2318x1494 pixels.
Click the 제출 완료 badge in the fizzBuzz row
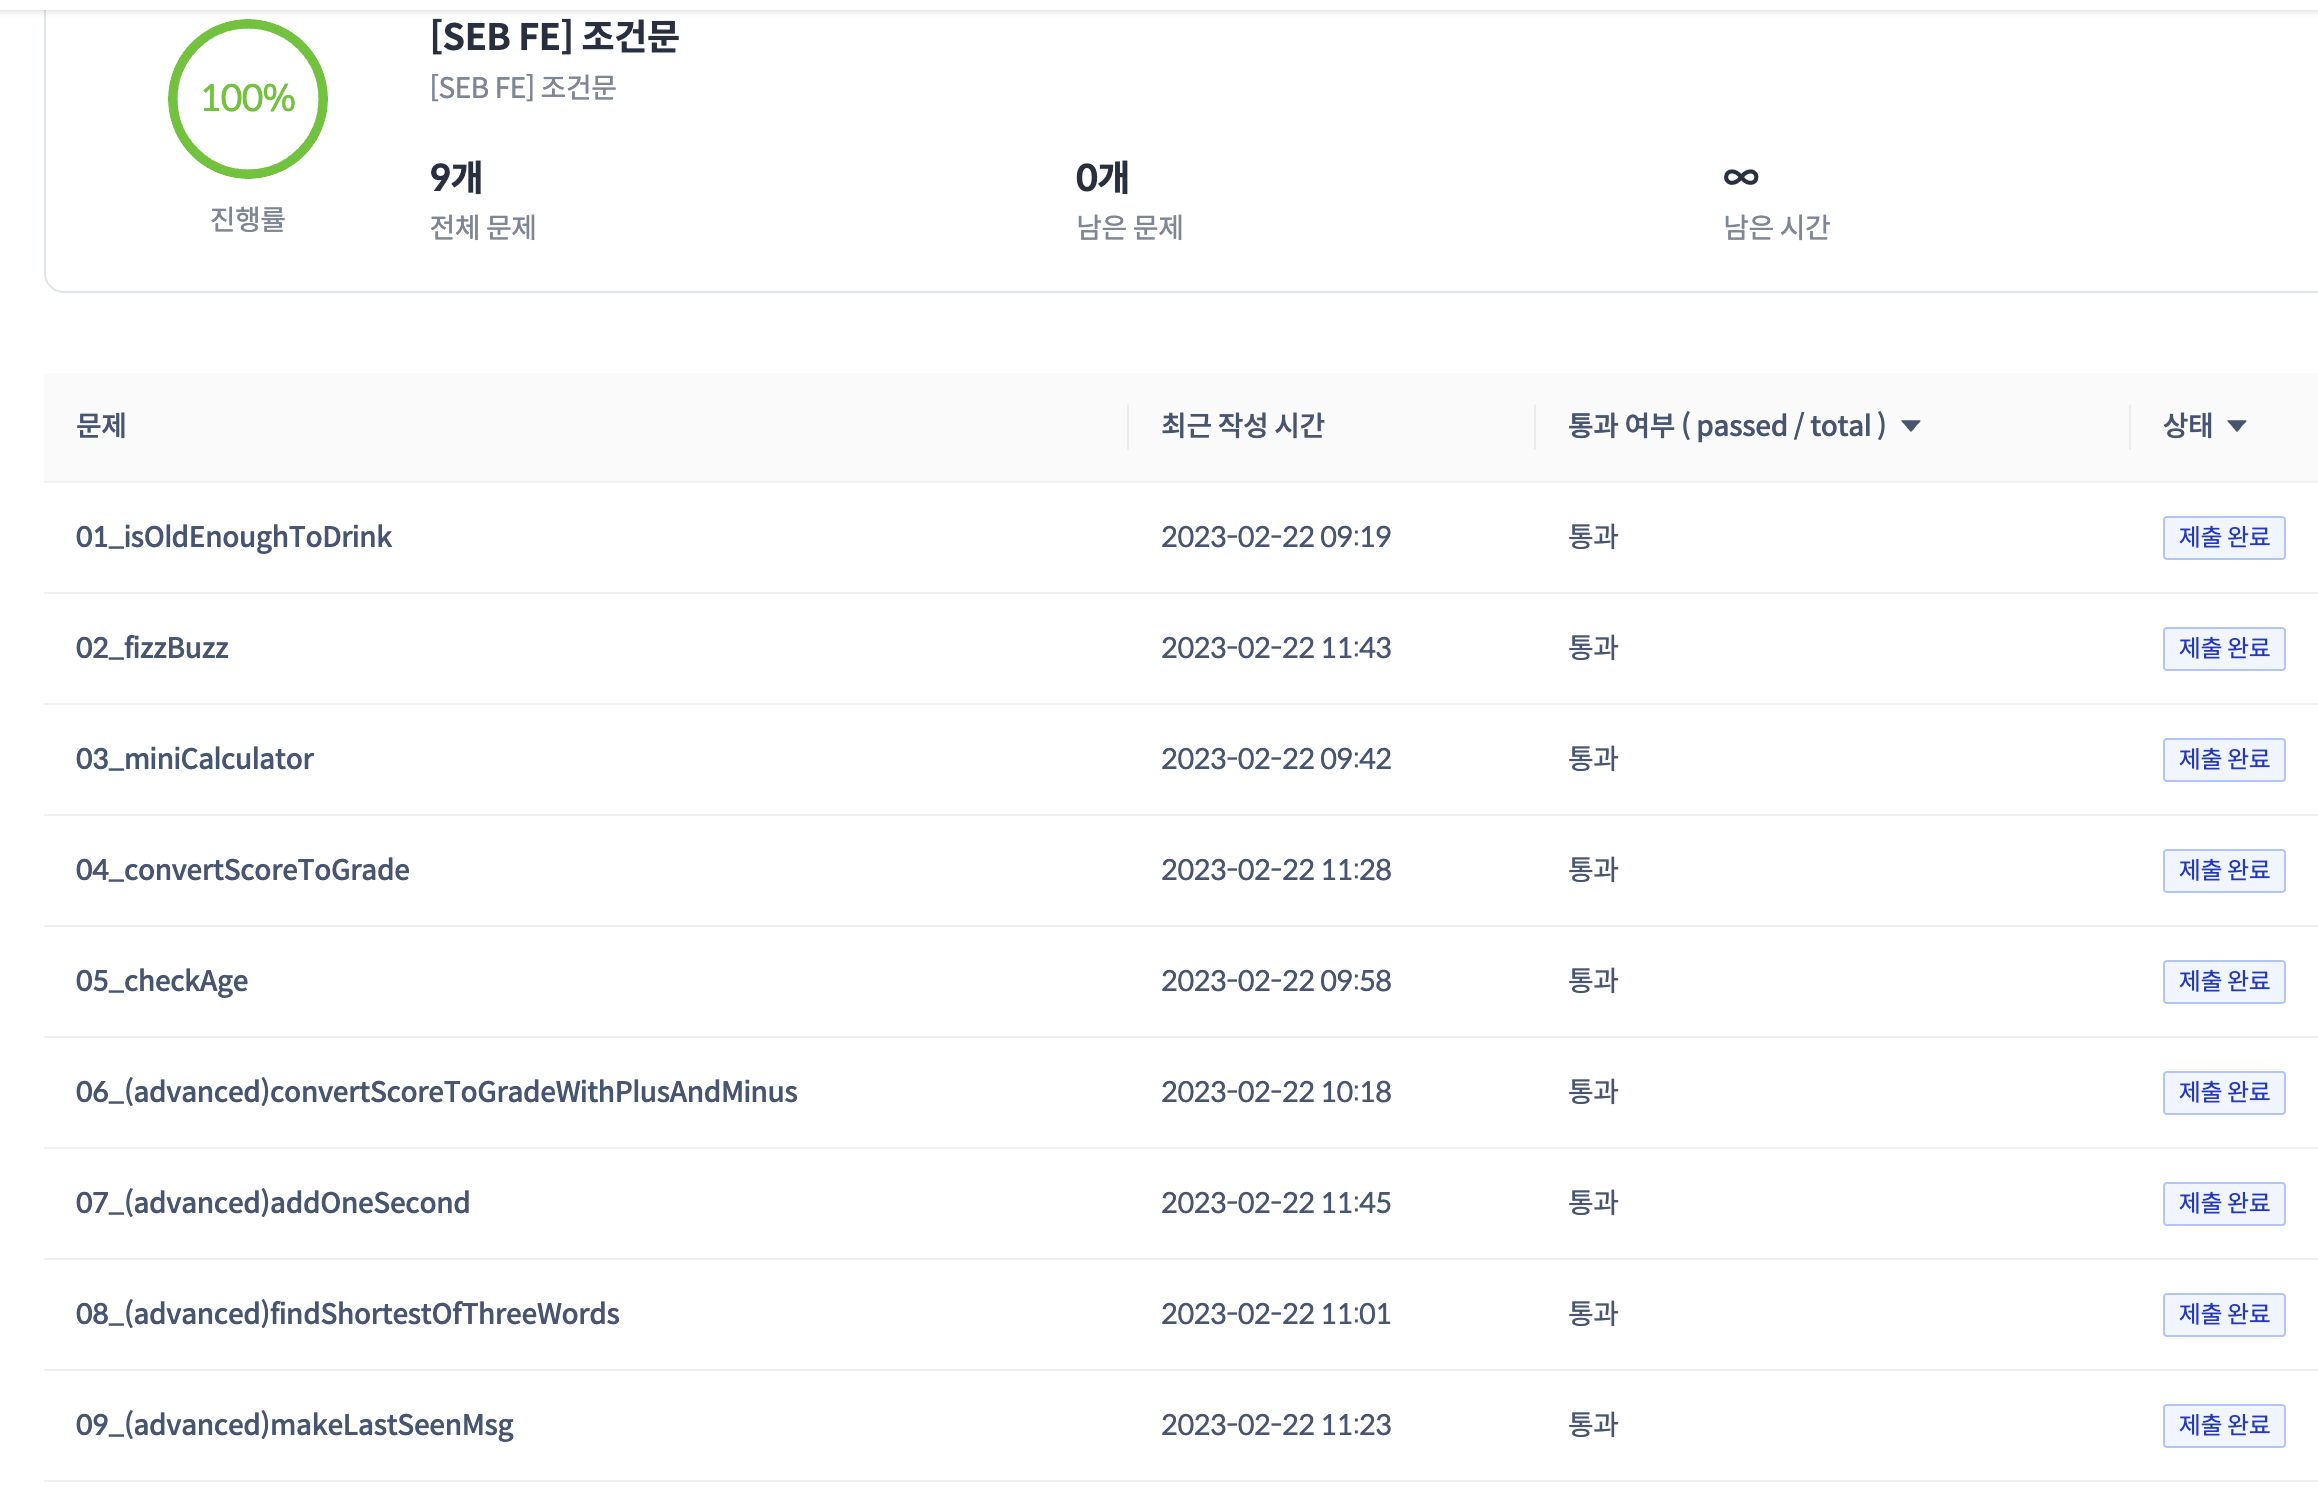(2223, 649)
